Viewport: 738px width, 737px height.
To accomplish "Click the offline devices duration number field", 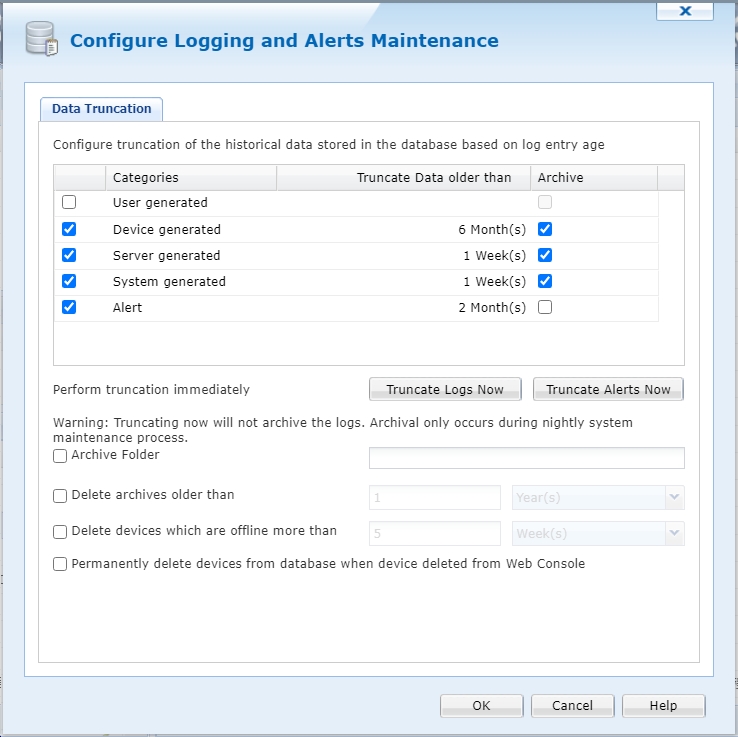I will 434,534.
